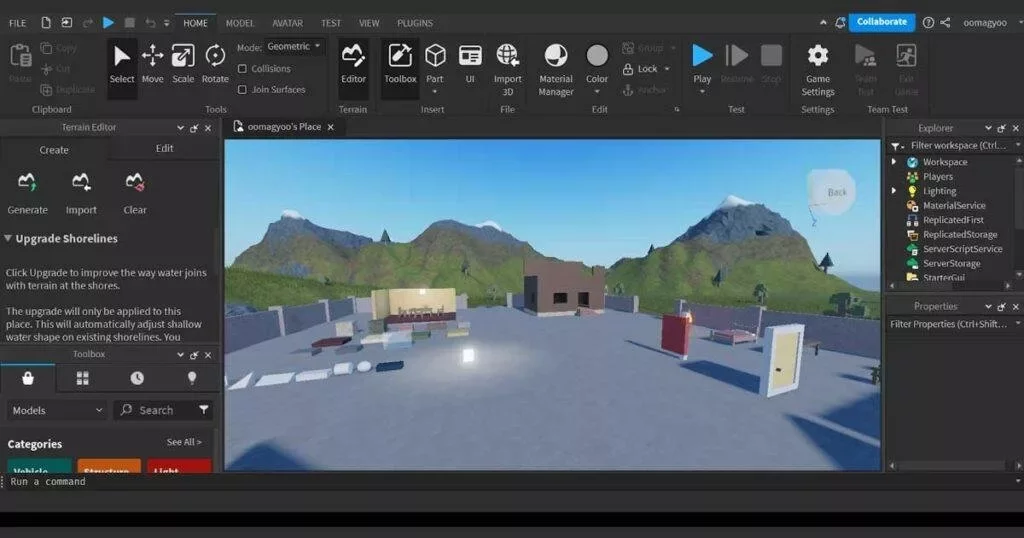1024x538 pixels.
Task: Generate terrain in Terrain Editor
Action: point(27,193)
